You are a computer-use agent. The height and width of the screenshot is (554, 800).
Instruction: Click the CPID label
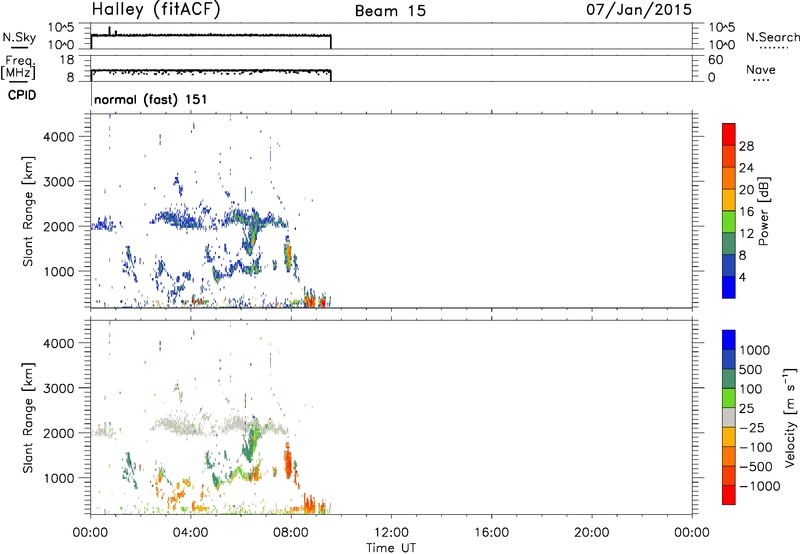pyautogui.click(x=22, y=95)
